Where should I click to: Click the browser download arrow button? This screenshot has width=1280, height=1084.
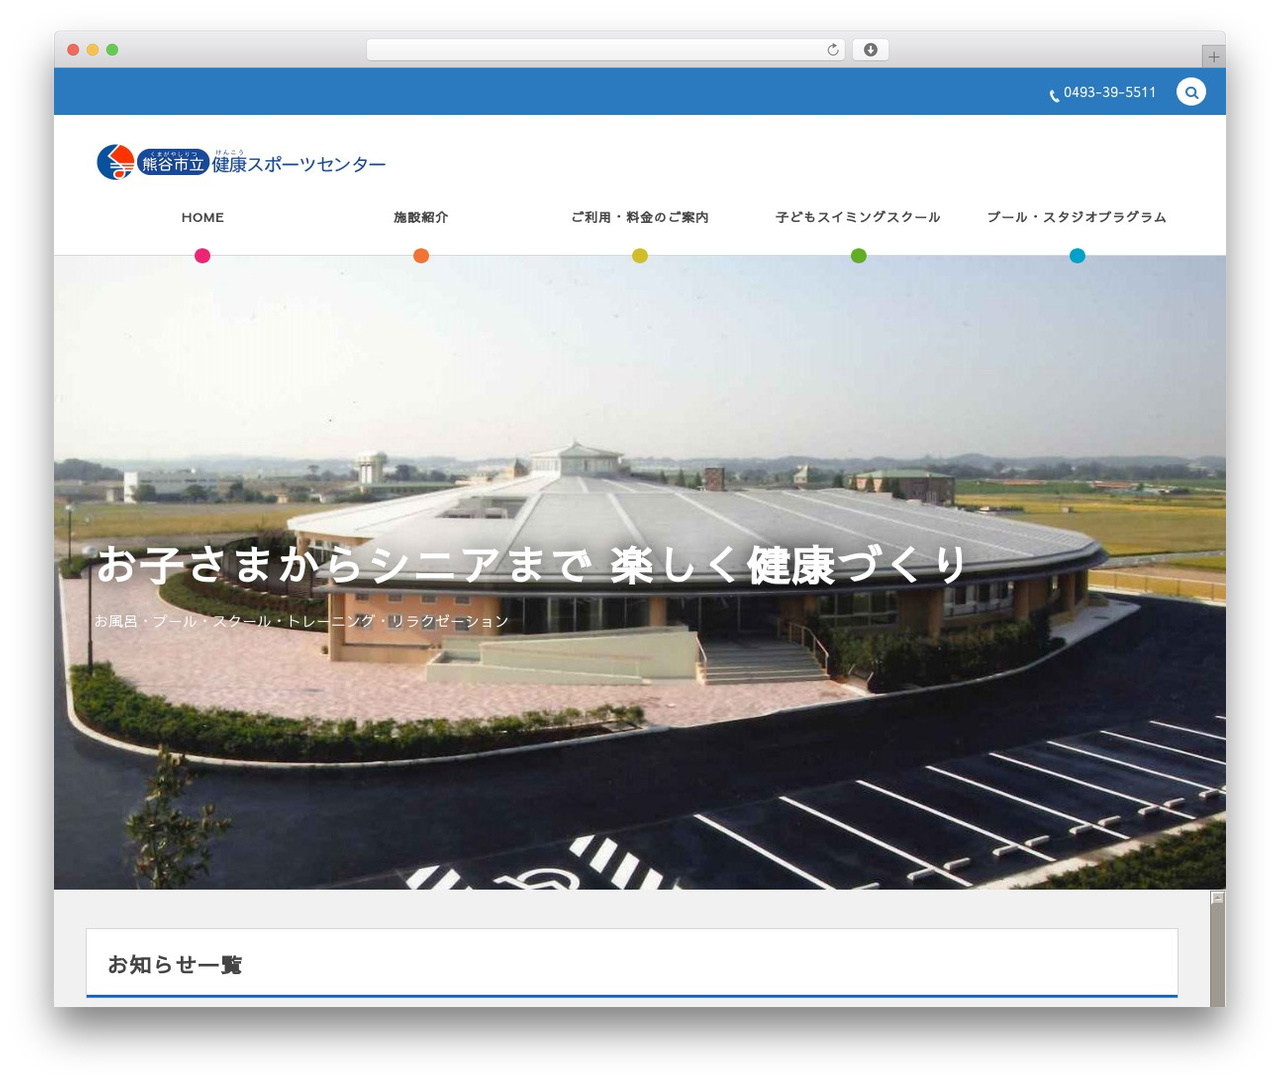coord(870,50)
